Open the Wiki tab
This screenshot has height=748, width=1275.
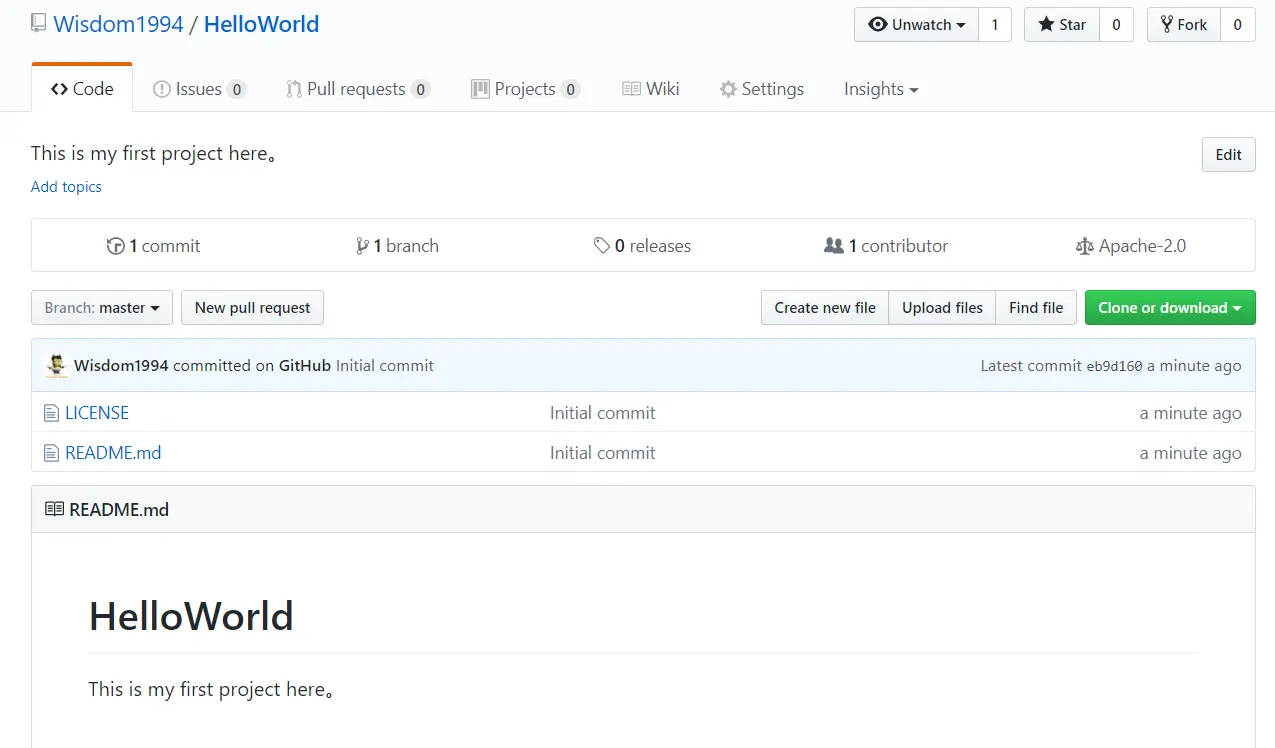coord(651,89)
